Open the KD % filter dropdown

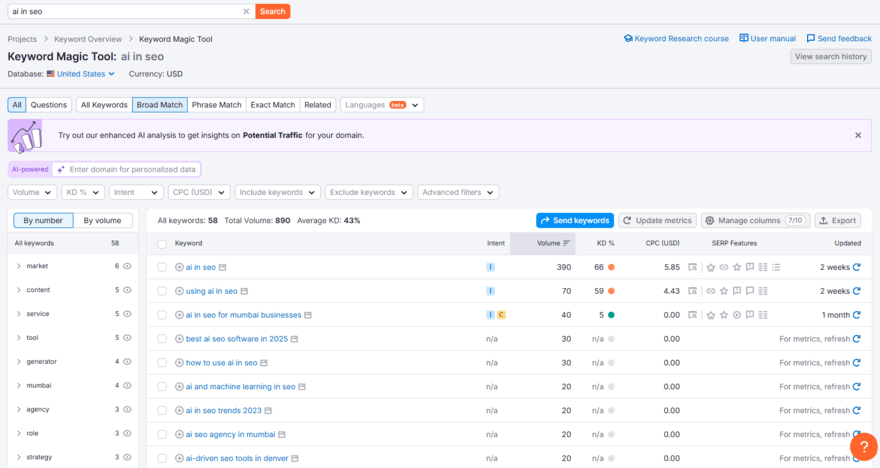(x=82, y=192)
